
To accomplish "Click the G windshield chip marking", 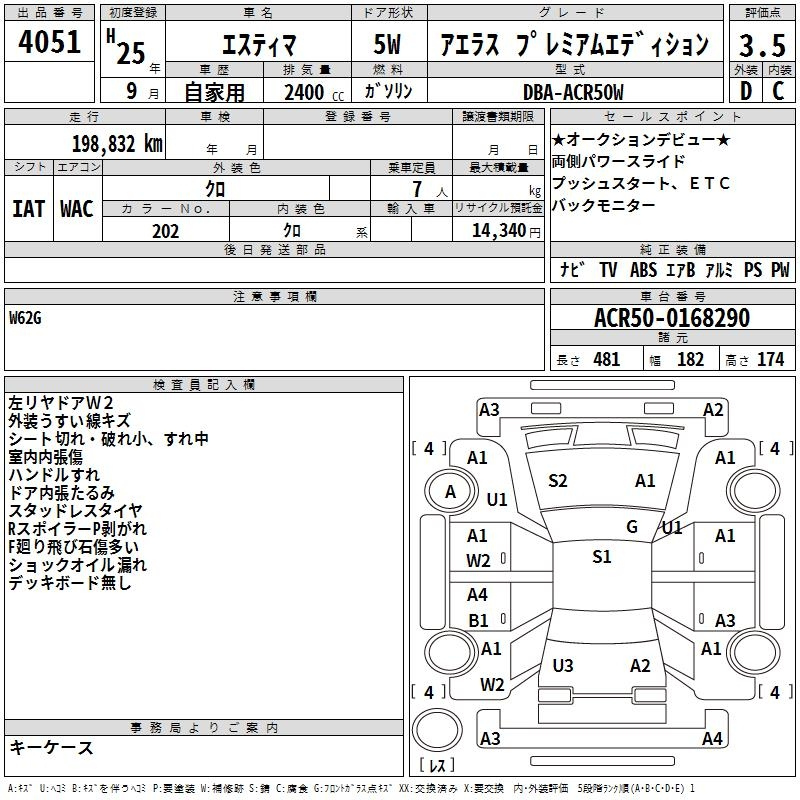I will 631,527.
